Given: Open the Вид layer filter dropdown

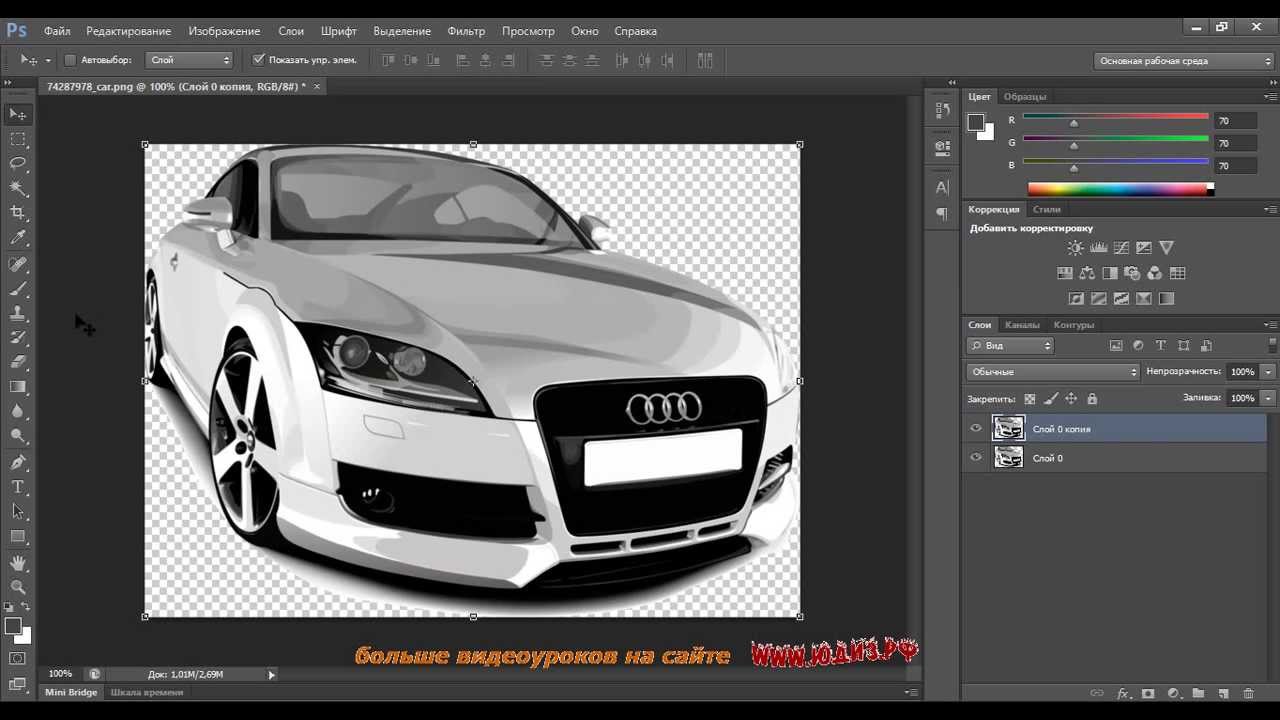Looking at the screenshot, I should click(x=1011, y=345).
